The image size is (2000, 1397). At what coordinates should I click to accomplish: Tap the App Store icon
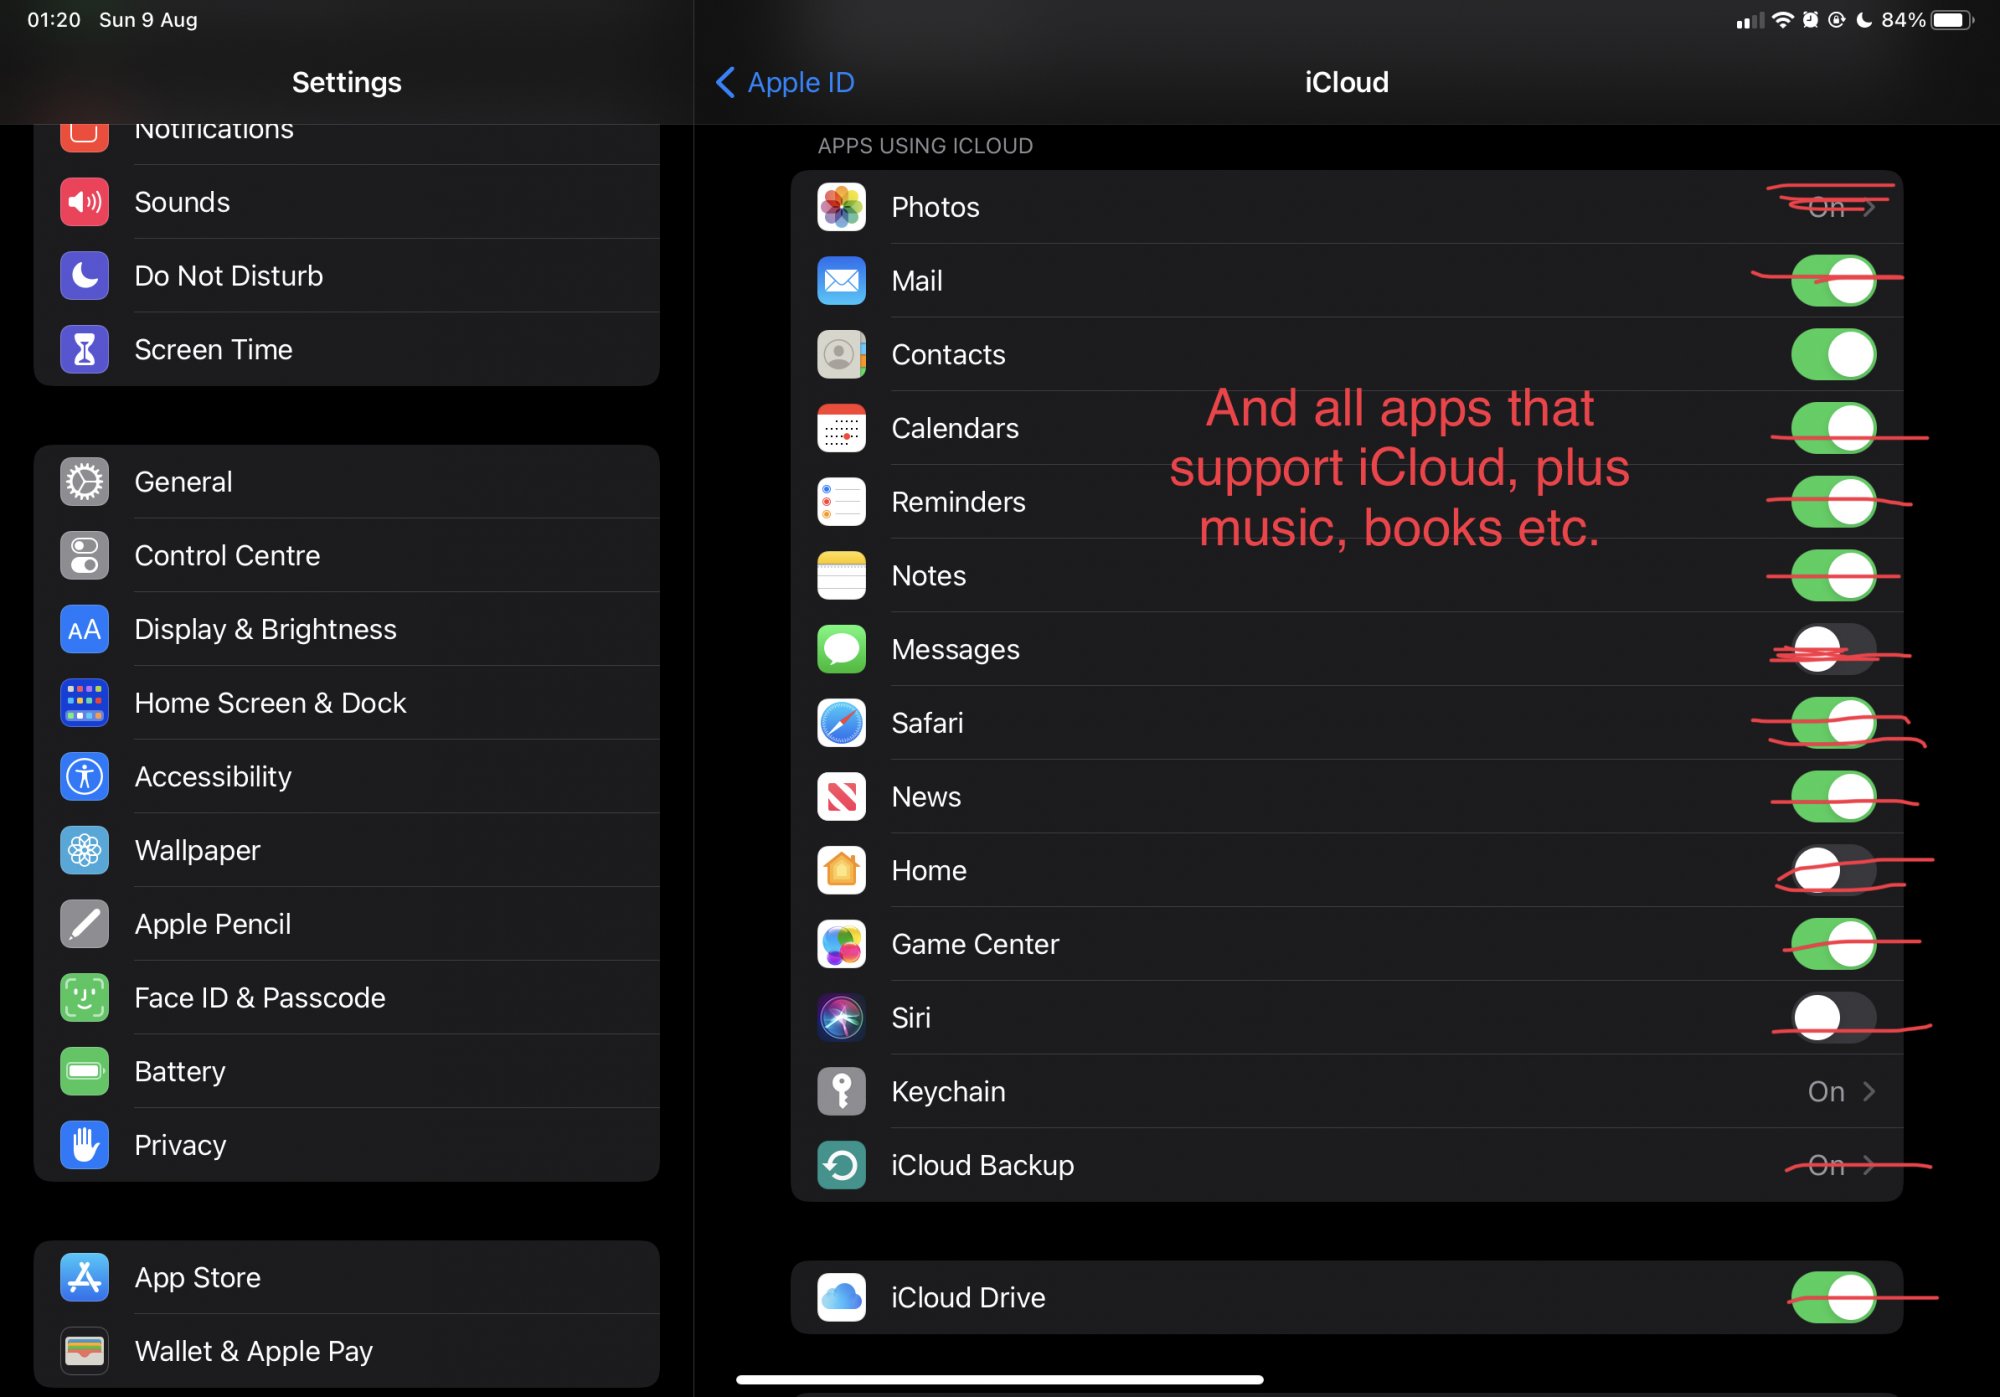tap(84, 1277)
